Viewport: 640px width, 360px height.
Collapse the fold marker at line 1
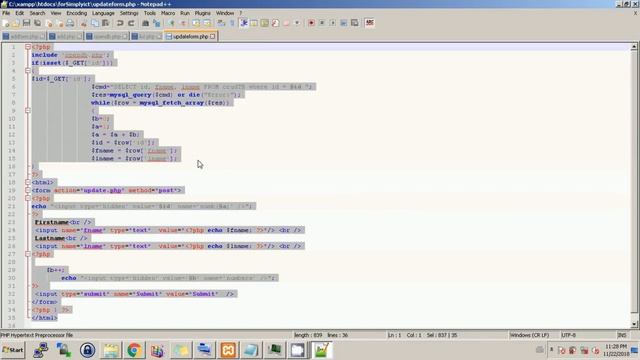coord(28,47)
